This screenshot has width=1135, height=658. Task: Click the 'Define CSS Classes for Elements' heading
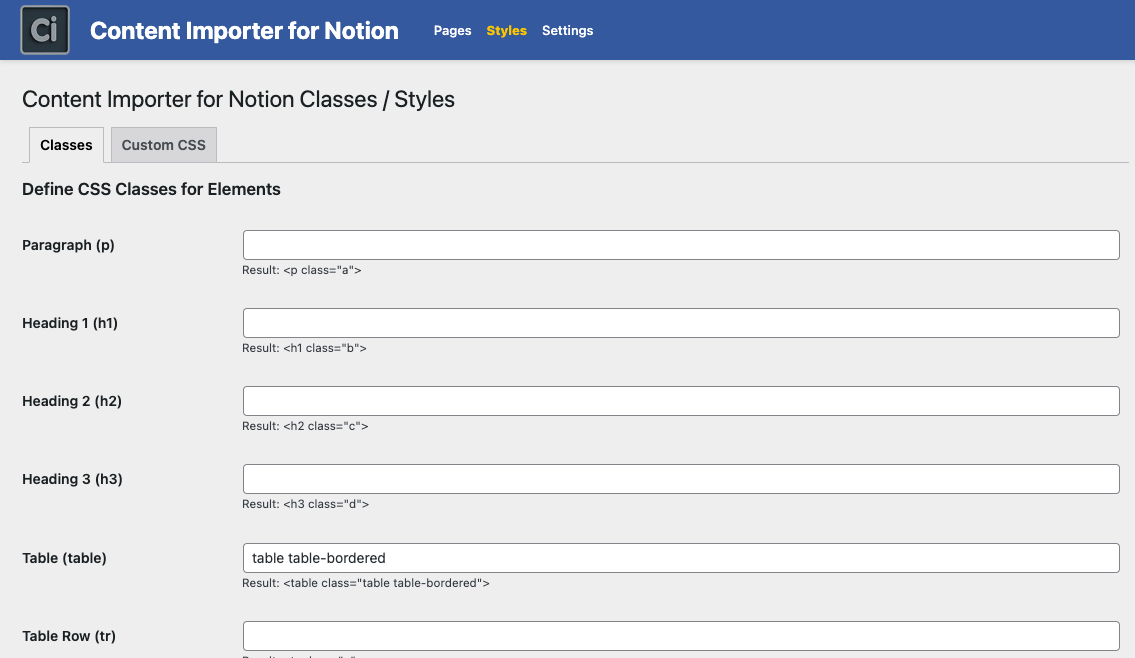[151, 189]
